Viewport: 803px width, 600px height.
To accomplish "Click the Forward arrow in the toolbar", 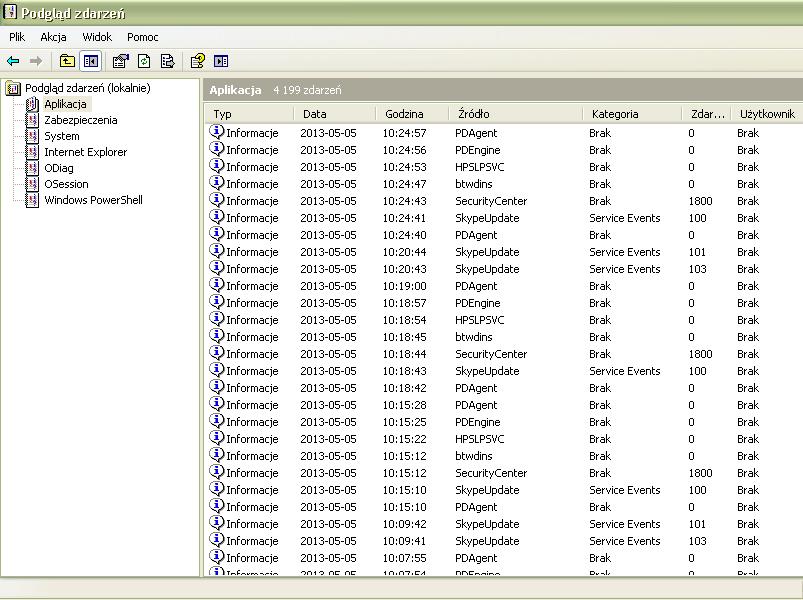I will [36, 61].
